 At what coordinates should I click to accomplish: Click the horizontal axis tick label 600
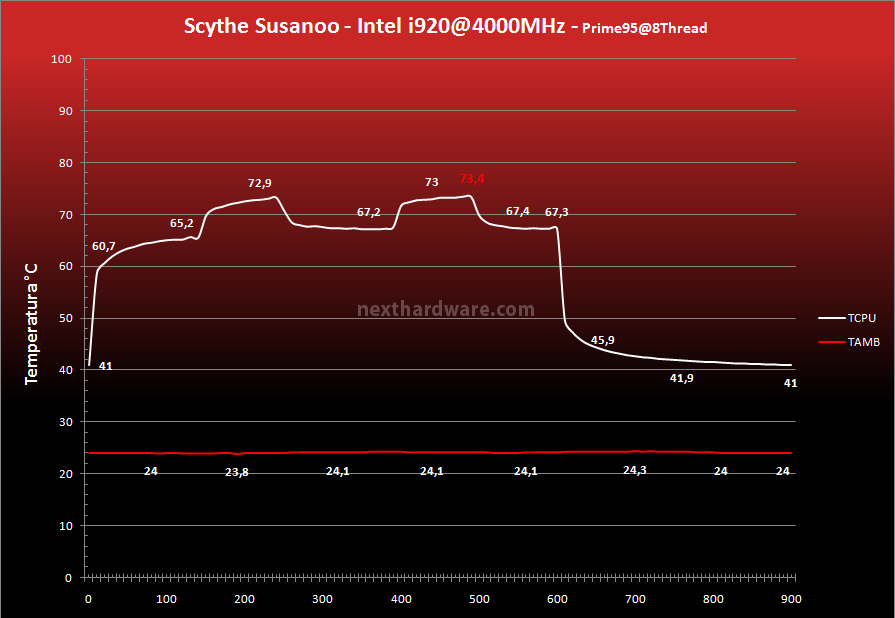point(557,599)
